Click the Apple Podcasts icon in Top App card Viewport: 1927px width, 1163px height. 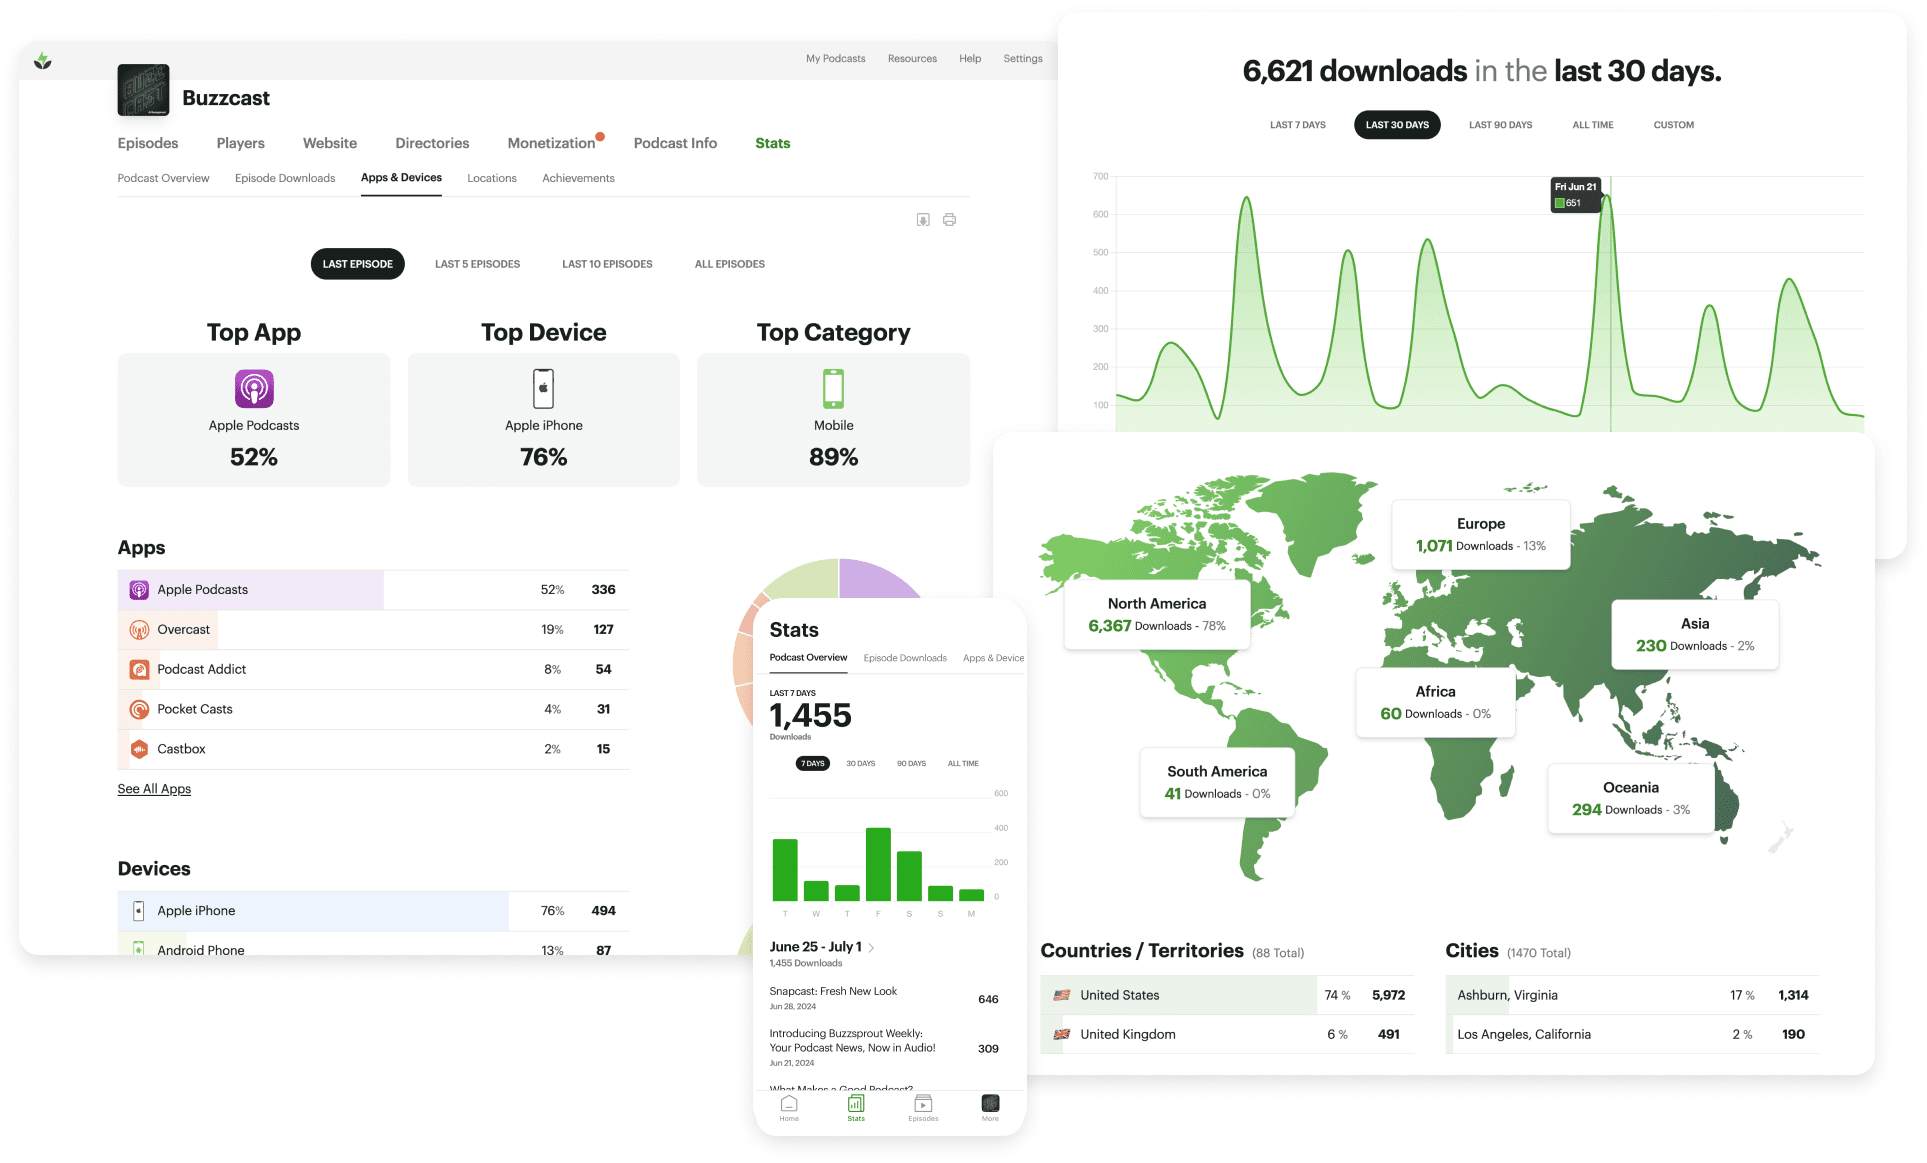point(254,388)
